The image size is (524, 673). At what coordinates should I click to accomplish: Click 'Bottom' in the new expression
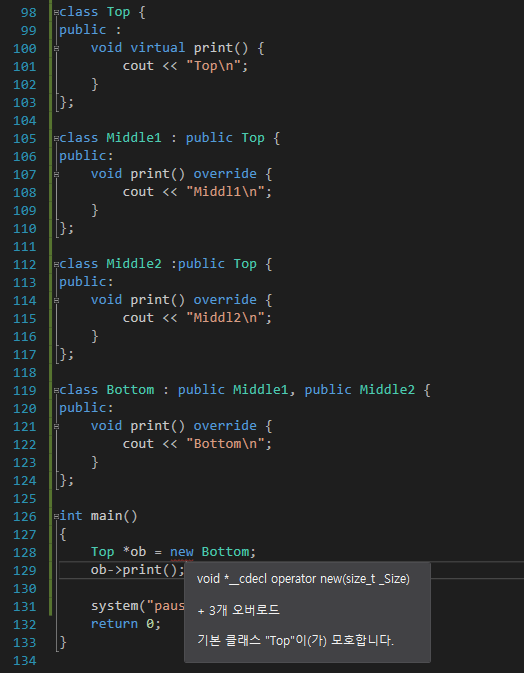point(225,552)
